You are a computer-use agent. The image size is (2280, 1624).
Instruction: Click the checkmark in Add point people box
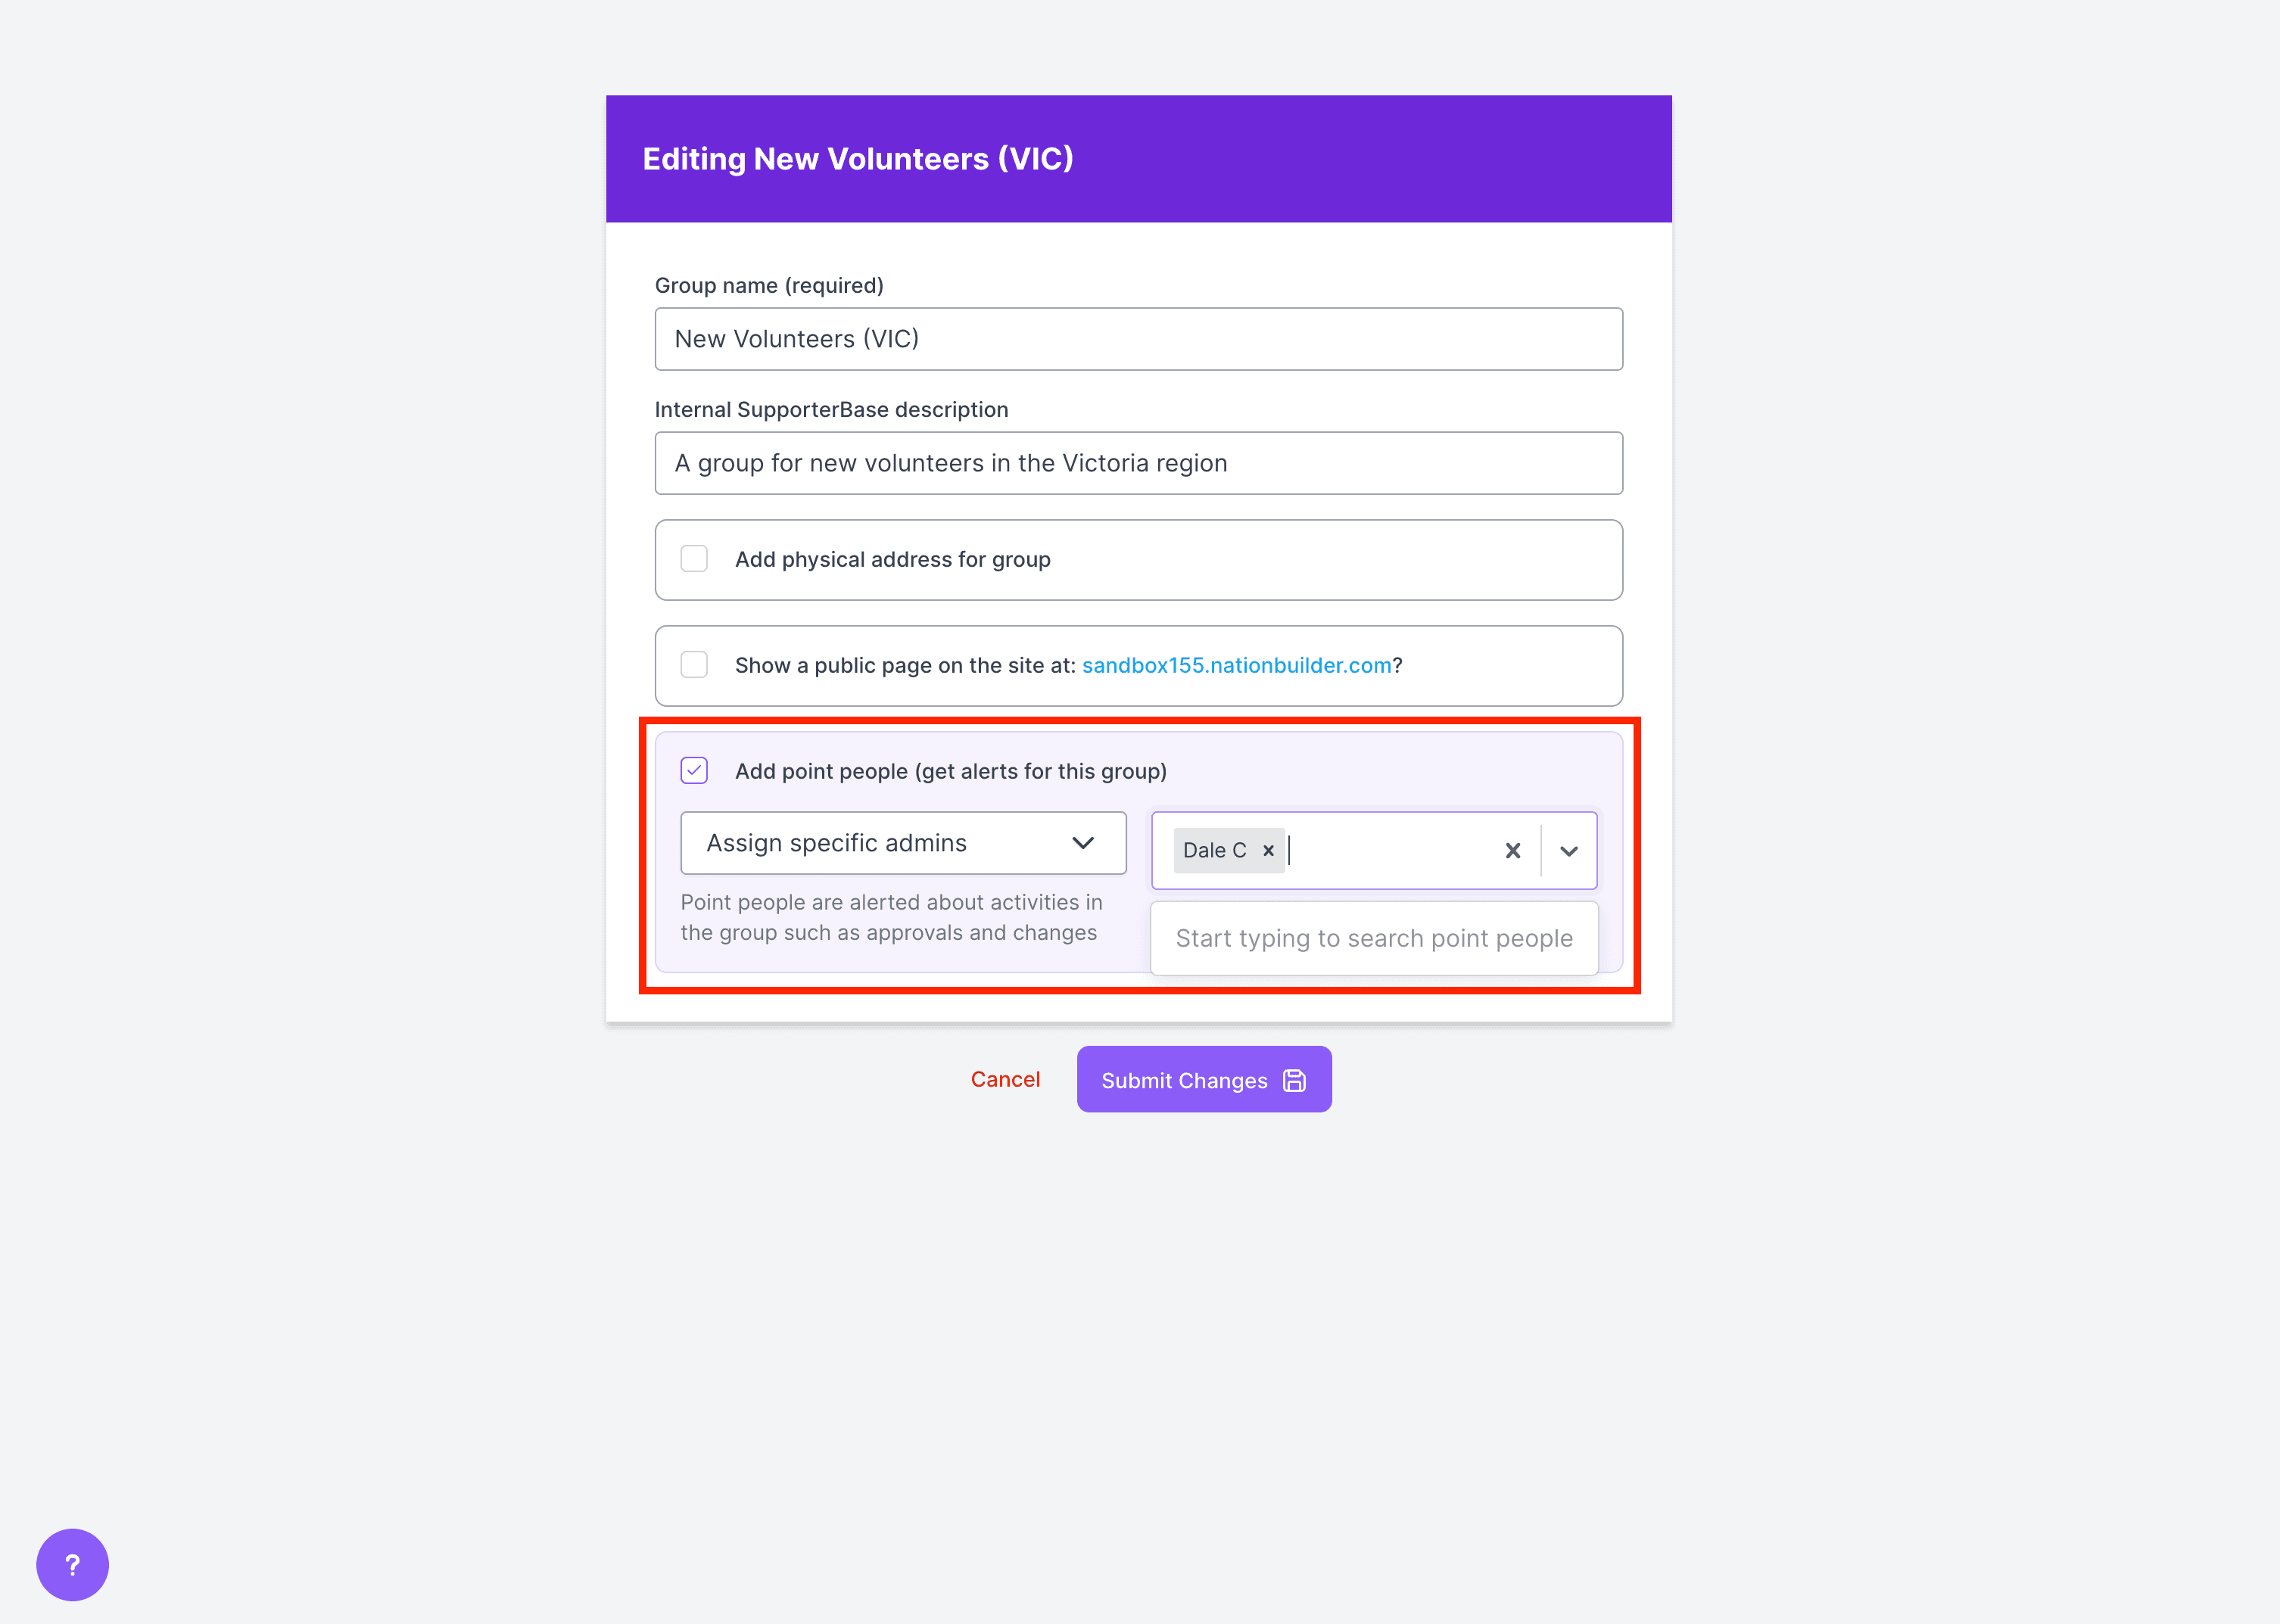694,770
